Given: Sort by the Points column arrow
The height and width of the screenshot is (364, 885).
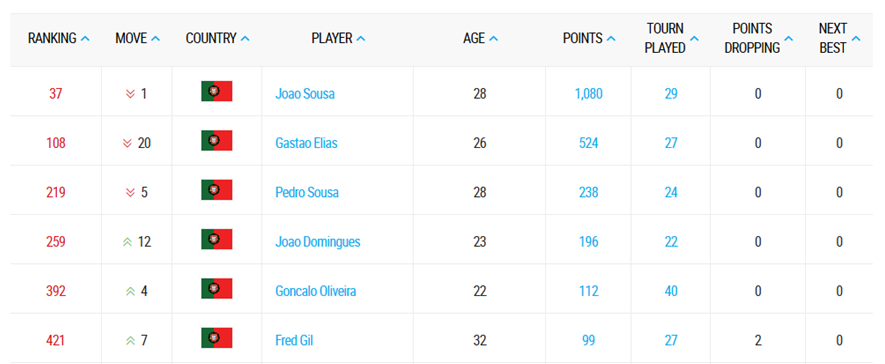Looking at the screenshot, I should (611, 38).
